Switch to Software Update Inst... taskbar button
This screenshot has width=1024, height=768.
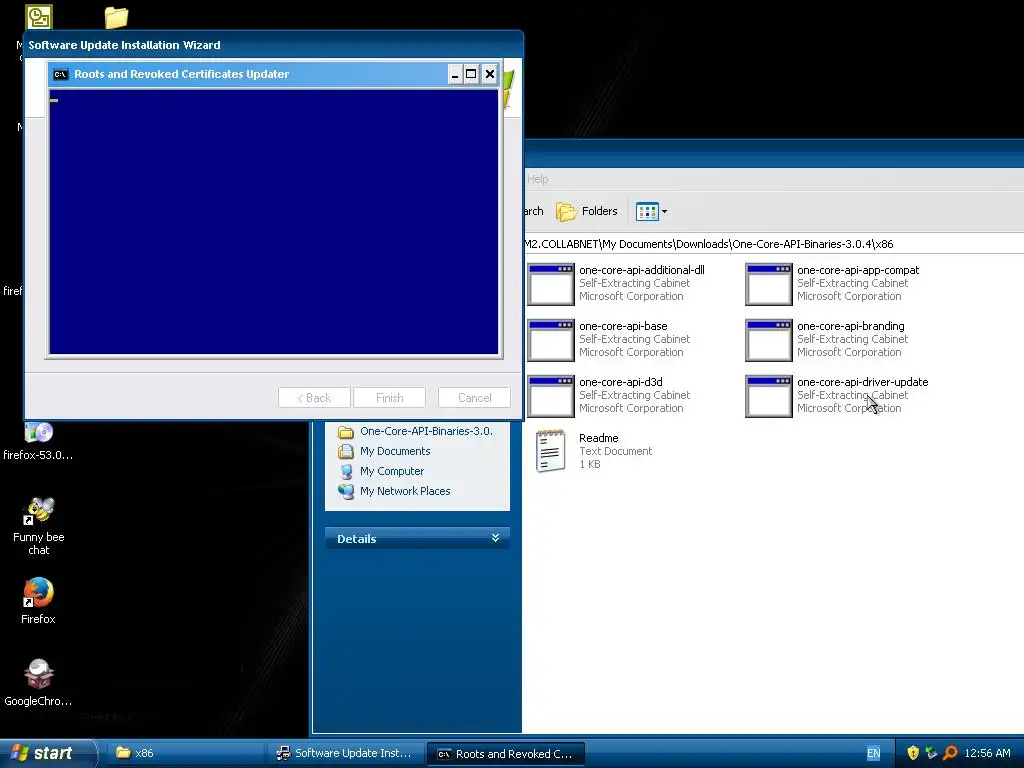[x=347, y=753]
